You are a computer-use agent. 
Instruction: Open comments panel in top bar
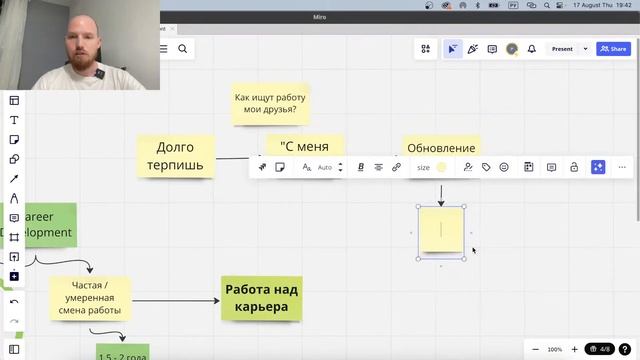pyautogui.click(x=492, y=49)
